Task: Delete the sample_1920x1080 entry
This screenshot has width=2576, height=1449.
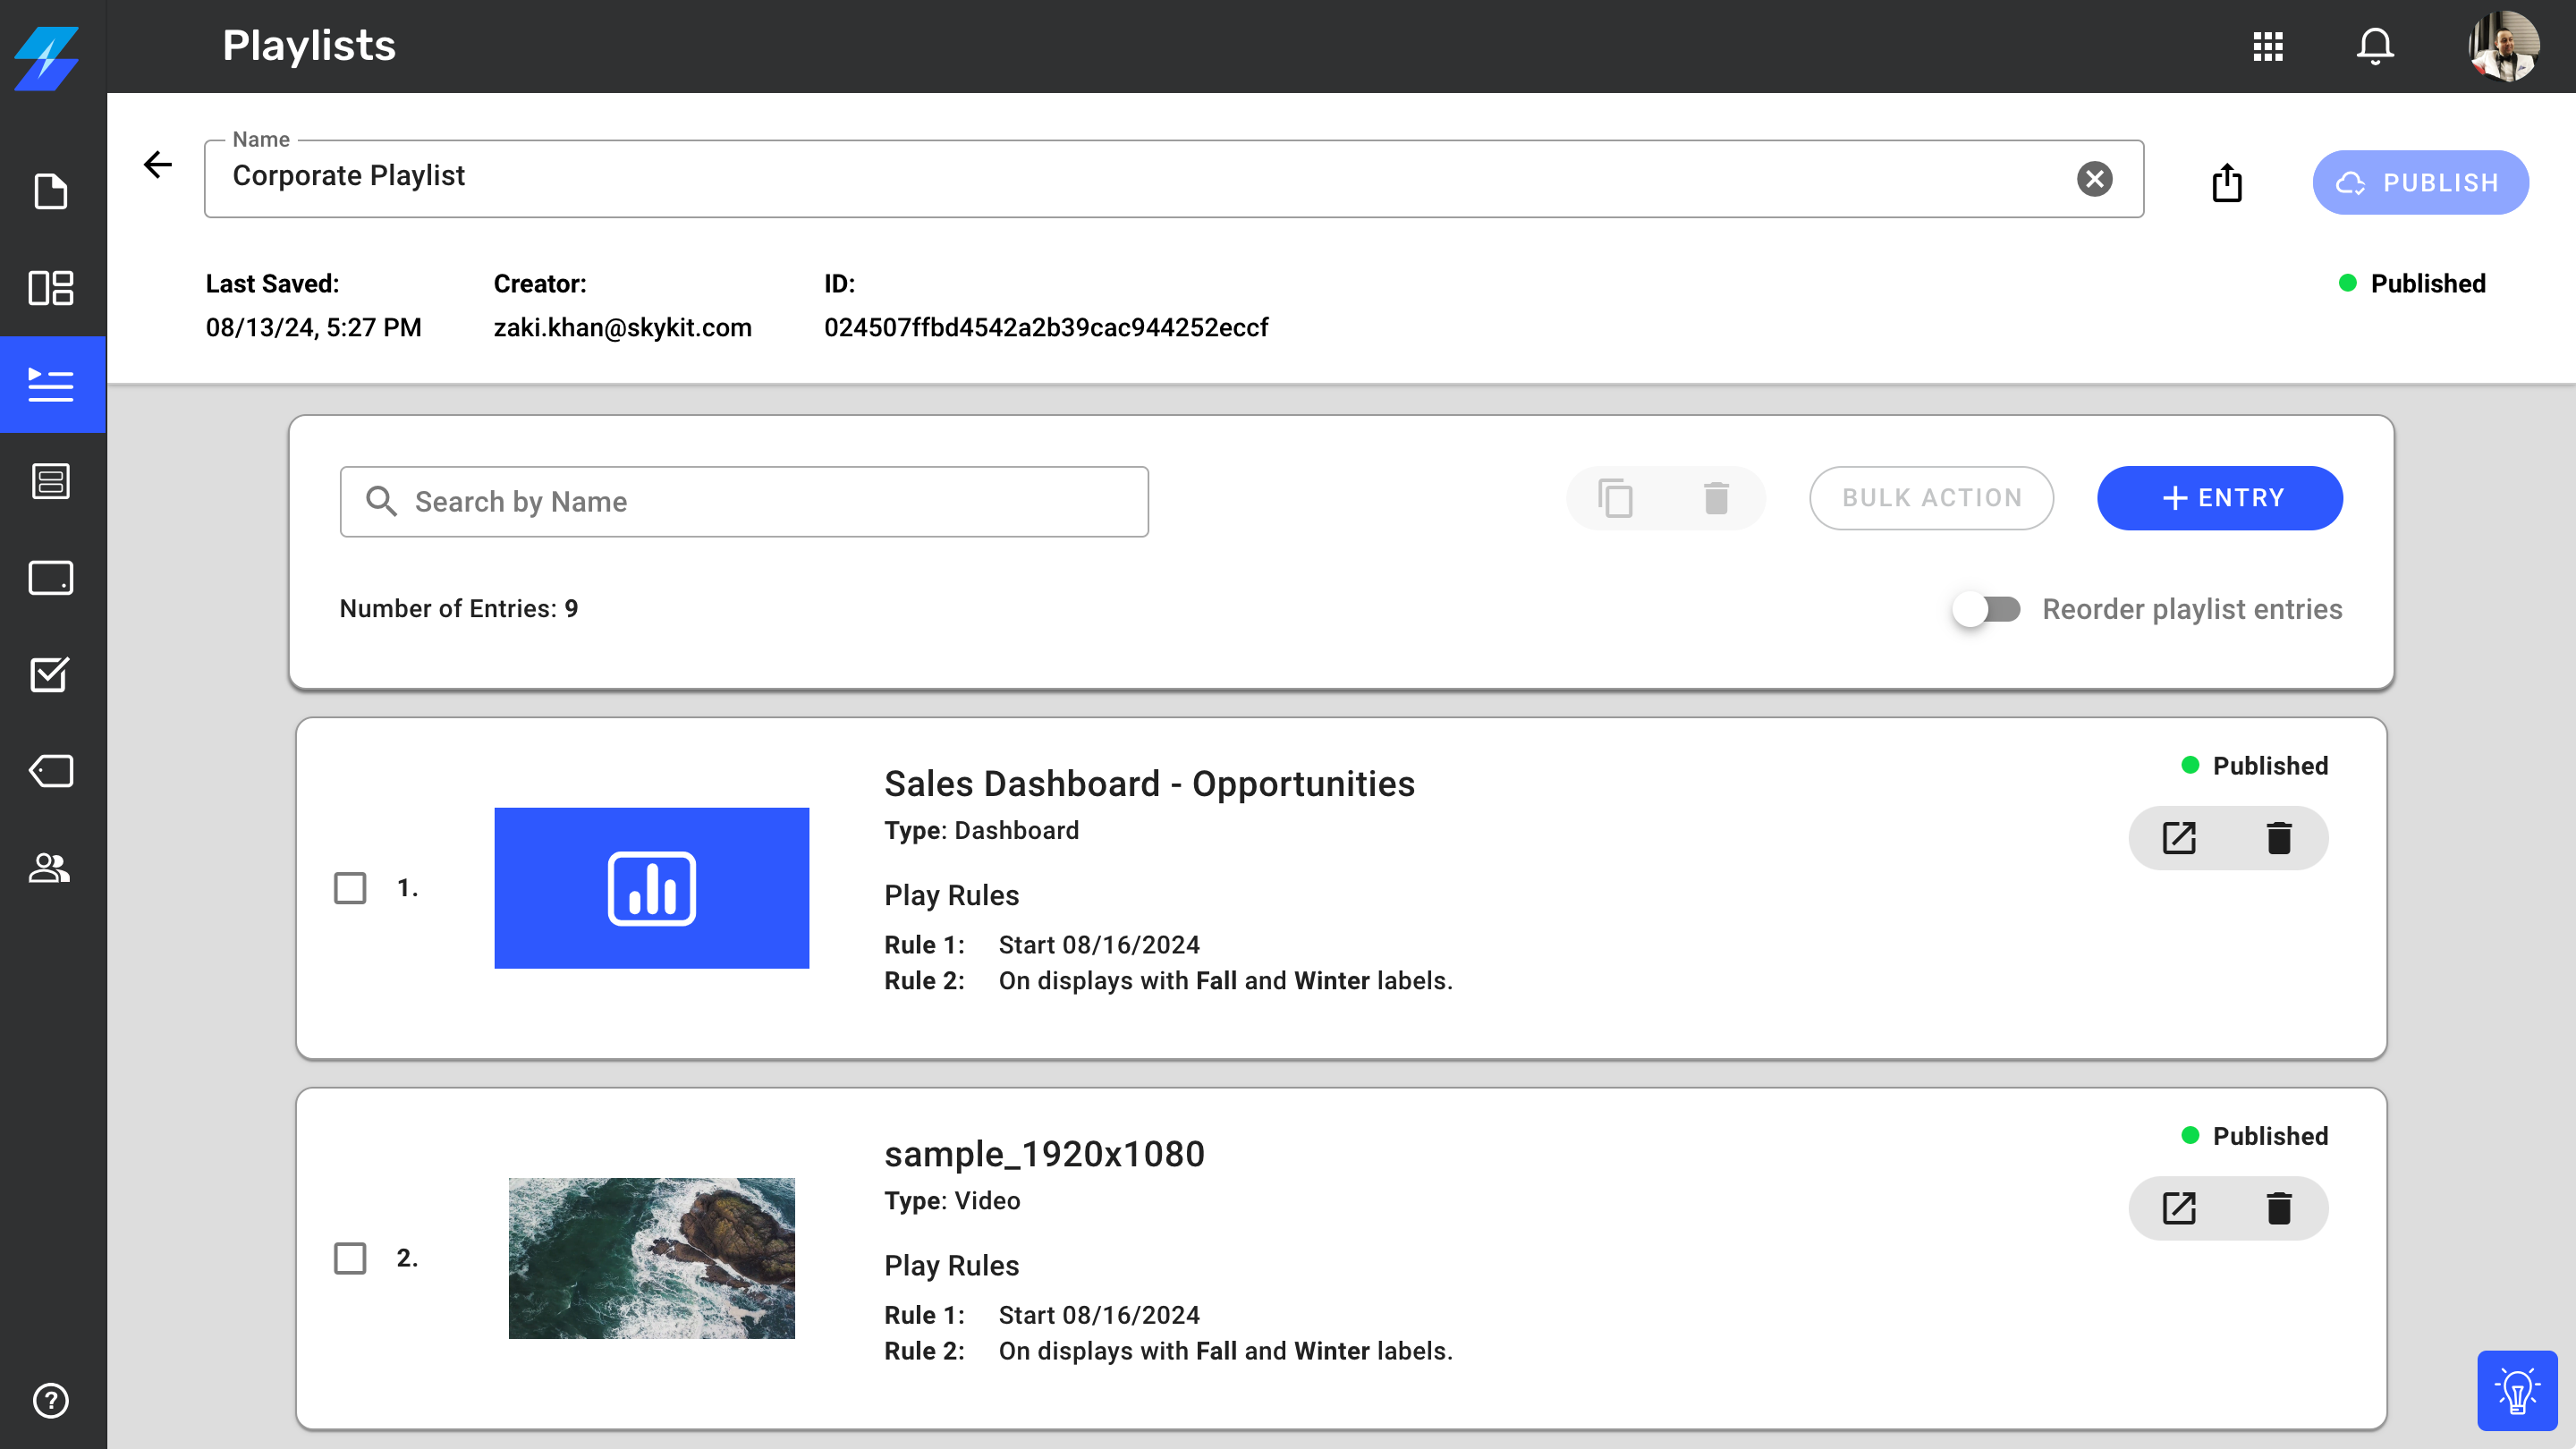Action: (2279, 1208)
